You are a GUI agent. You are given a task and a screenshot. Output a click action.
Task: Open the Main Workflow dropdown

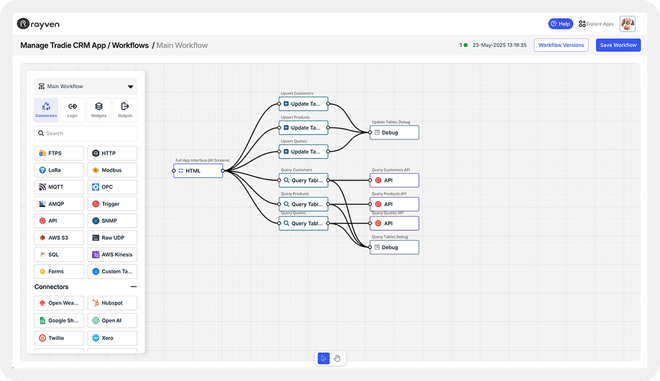[x=86, y=86]
